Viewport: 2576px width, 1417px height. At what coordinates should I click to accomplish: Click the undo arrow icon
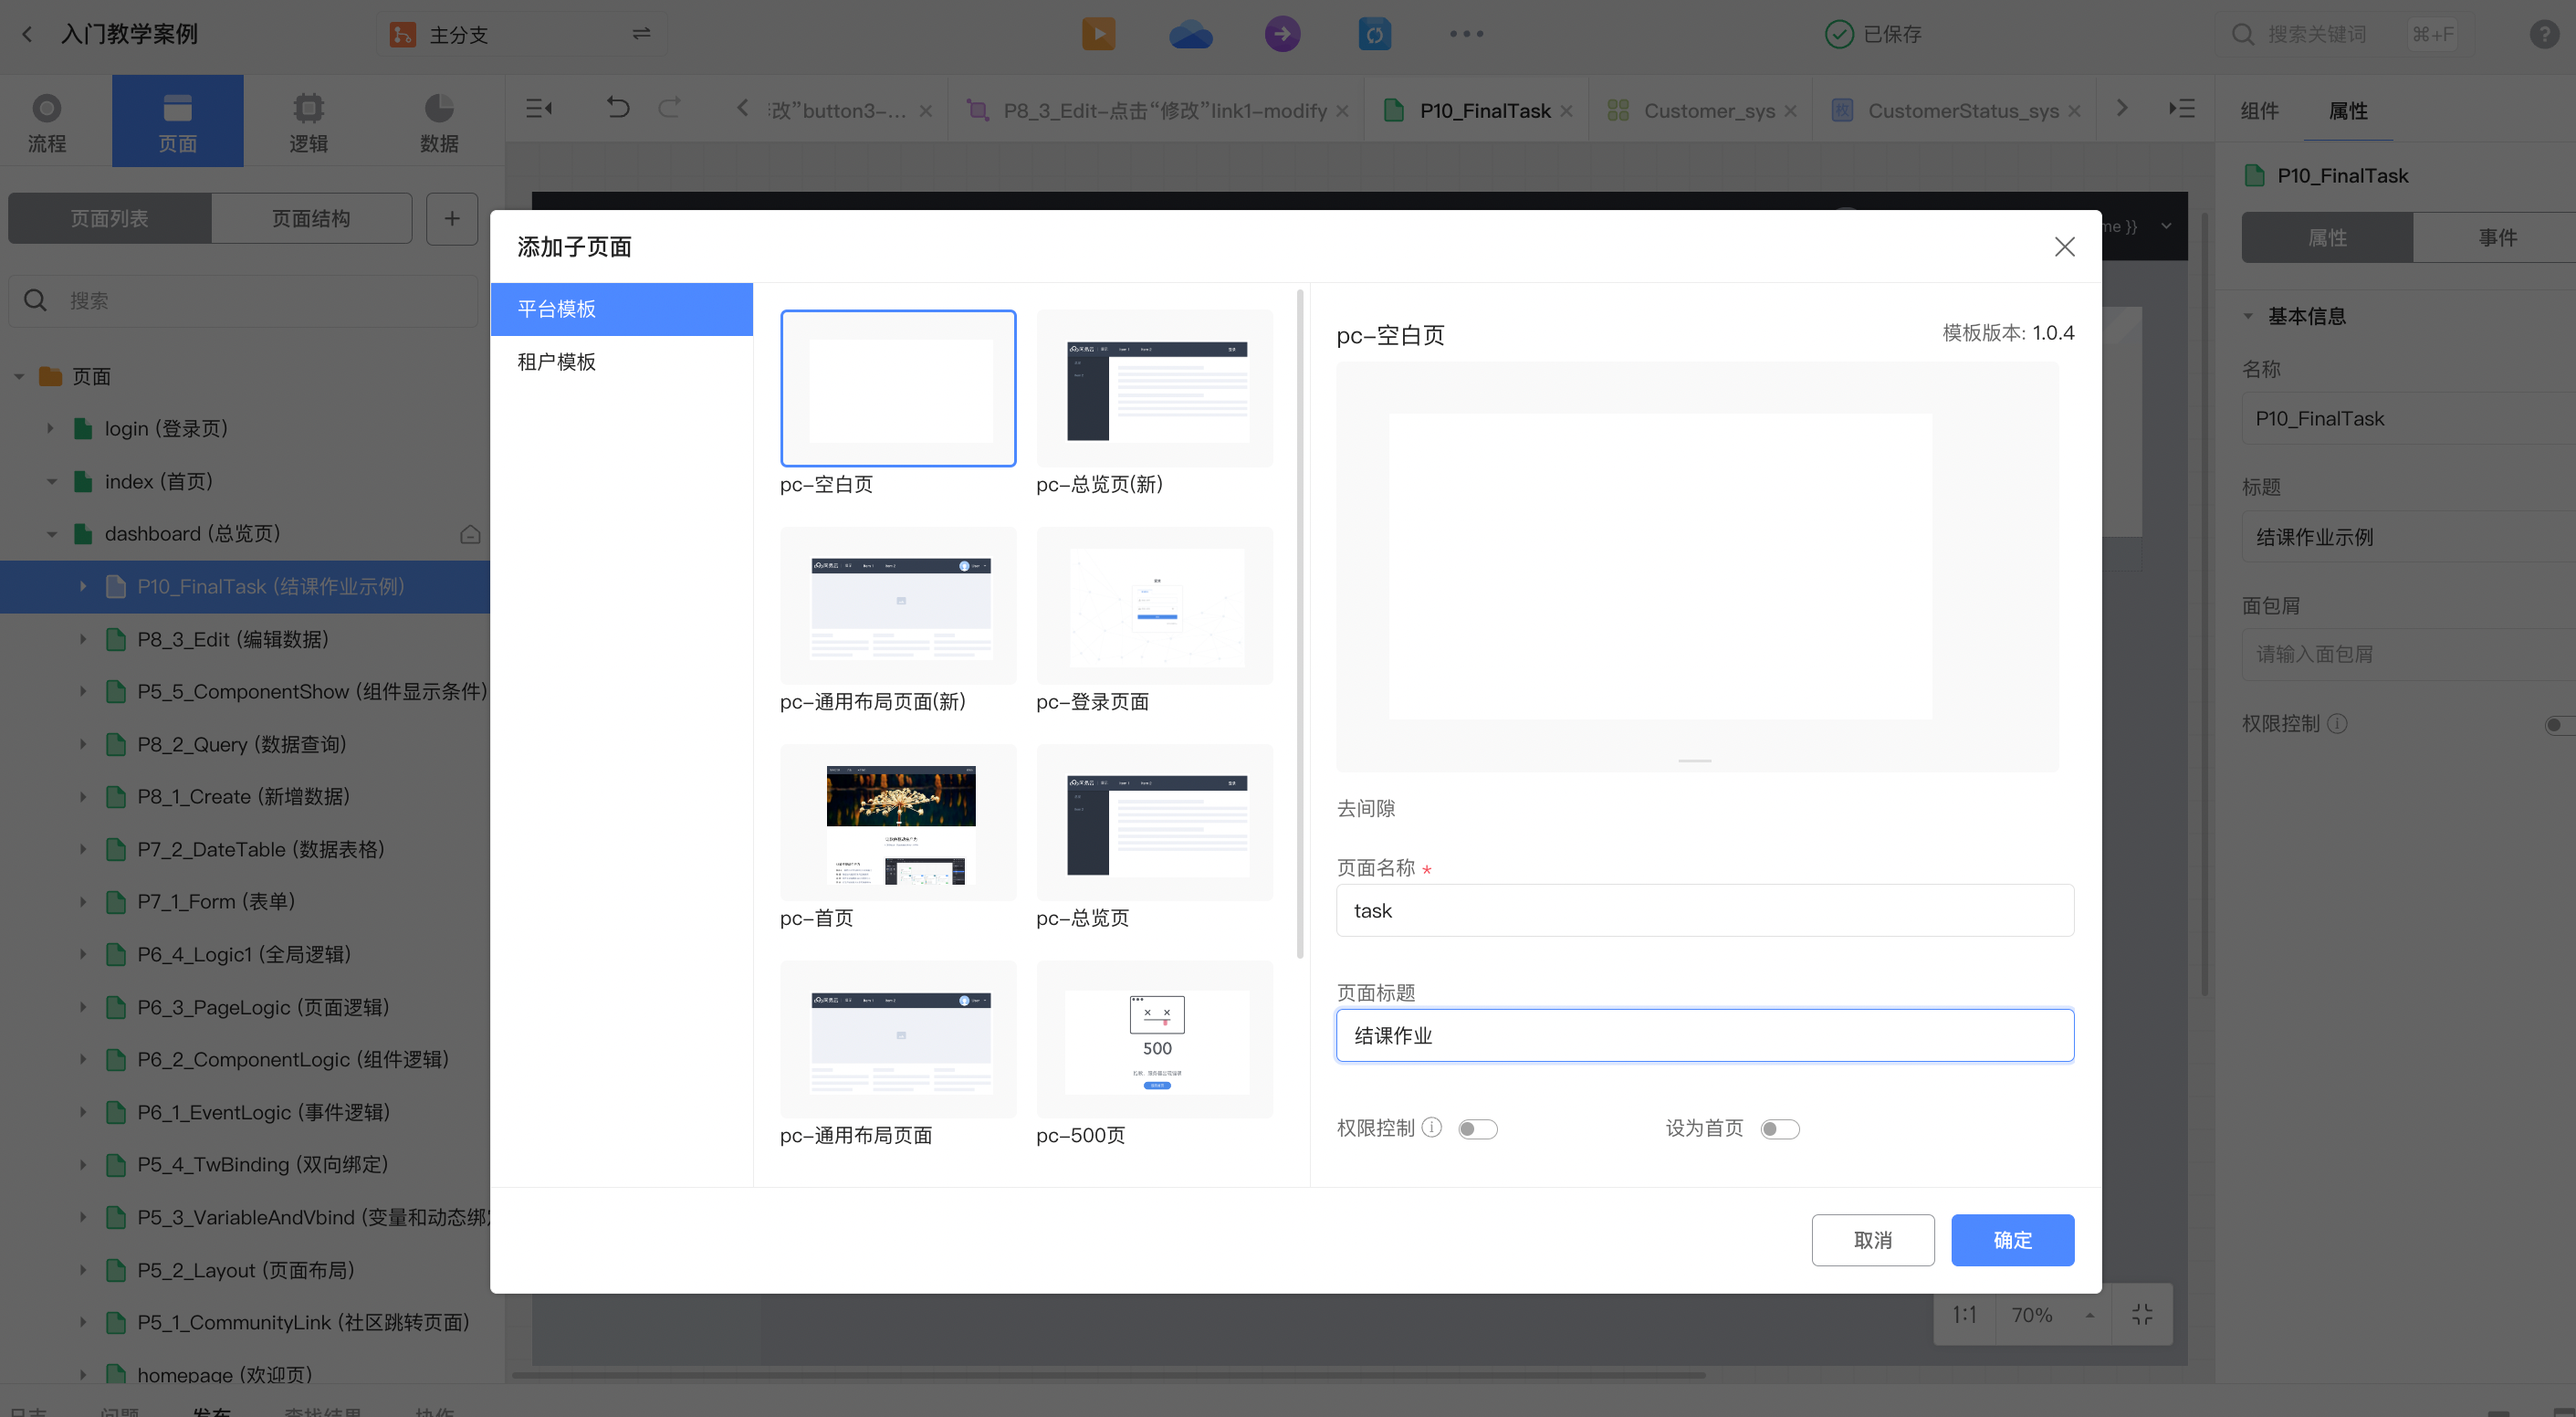618,108
